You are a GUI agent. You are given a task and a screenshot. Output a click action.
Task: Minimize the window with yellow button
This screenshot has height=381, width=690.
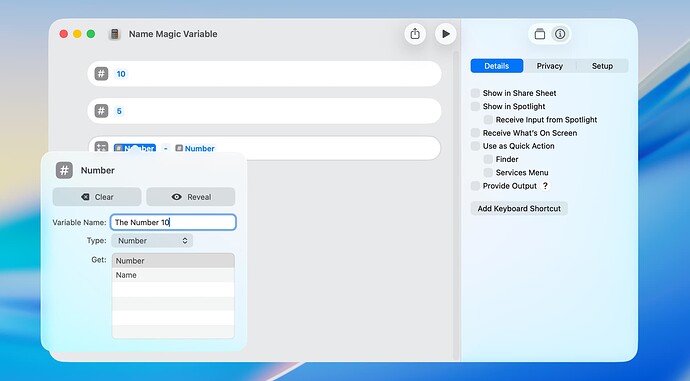click(77, 34)
